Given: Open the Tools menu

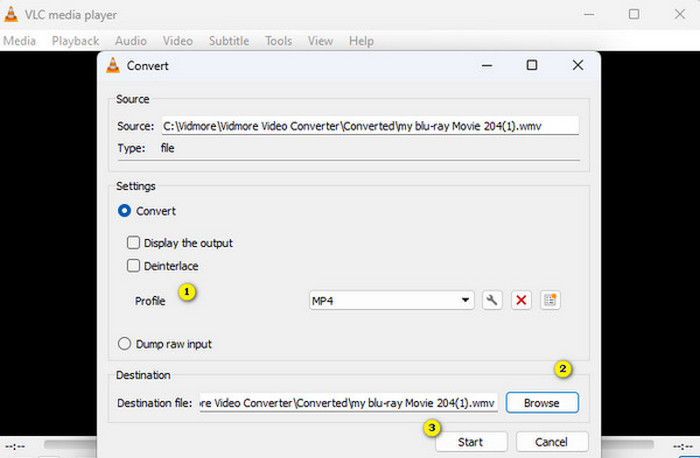Looking at the screenshot, I should (x=278, y=41).
